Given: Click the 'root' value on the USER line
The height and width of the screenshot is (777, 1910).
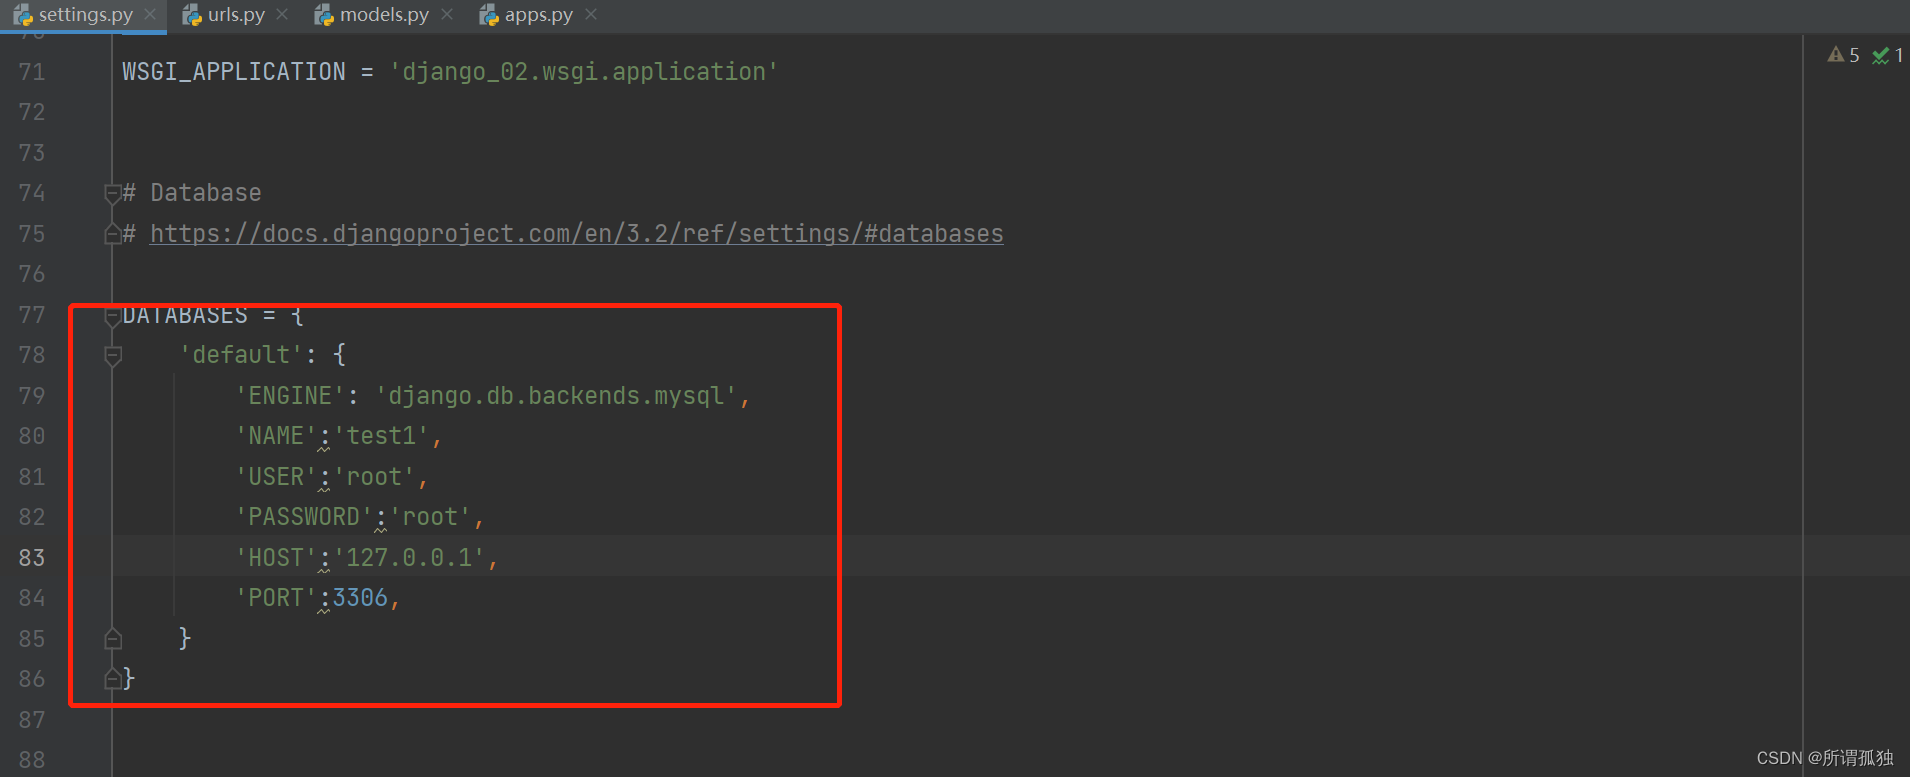Looking at the screenshot, I should [x=374, y=477].
